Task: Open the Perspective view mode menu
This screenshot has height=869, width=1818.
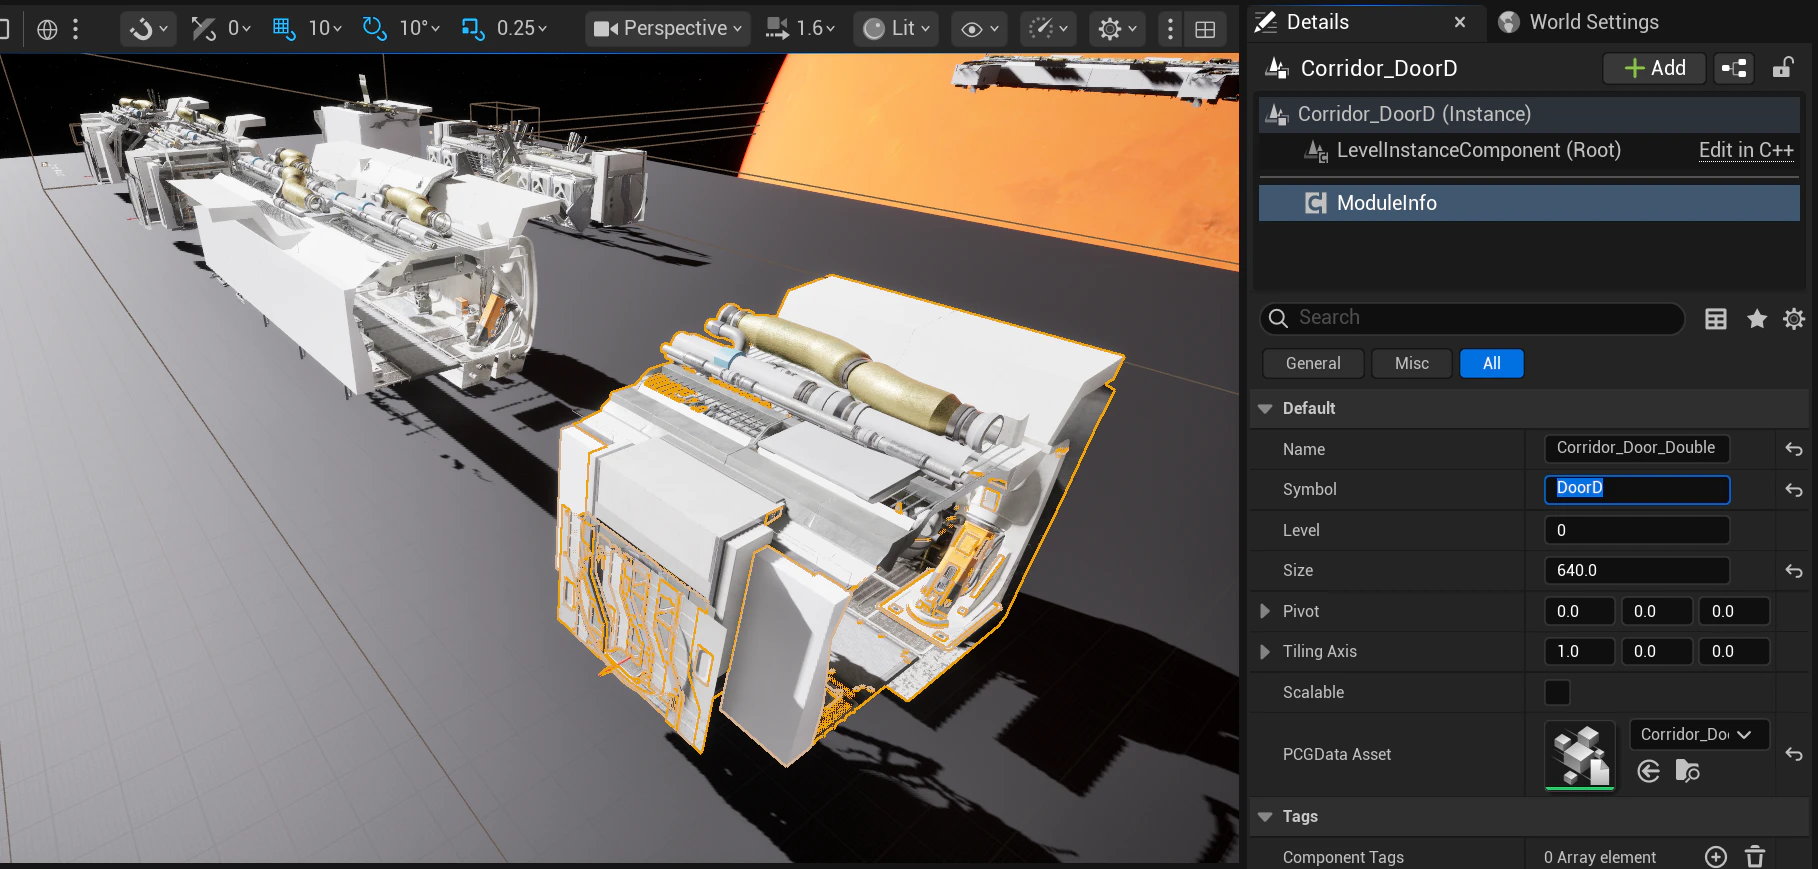Action: coord(667,29)
